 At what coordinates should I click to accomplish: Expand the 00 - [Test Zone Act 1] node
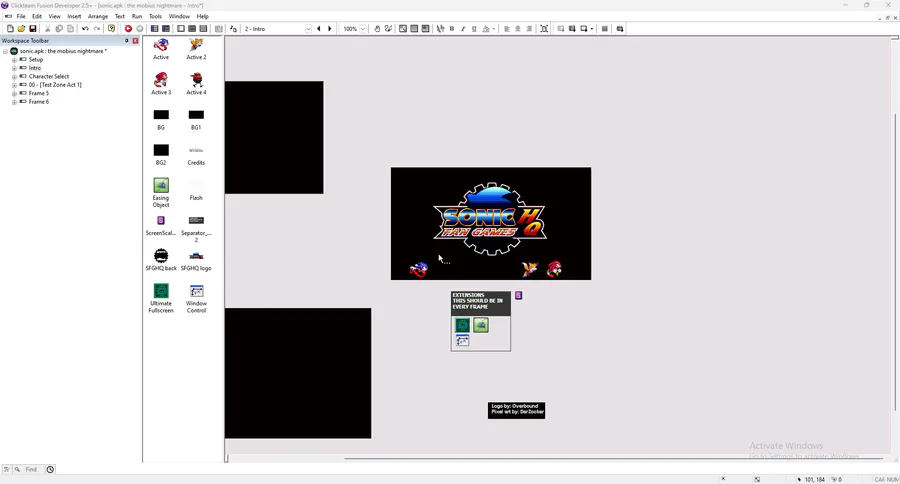[x=14, y=85]
